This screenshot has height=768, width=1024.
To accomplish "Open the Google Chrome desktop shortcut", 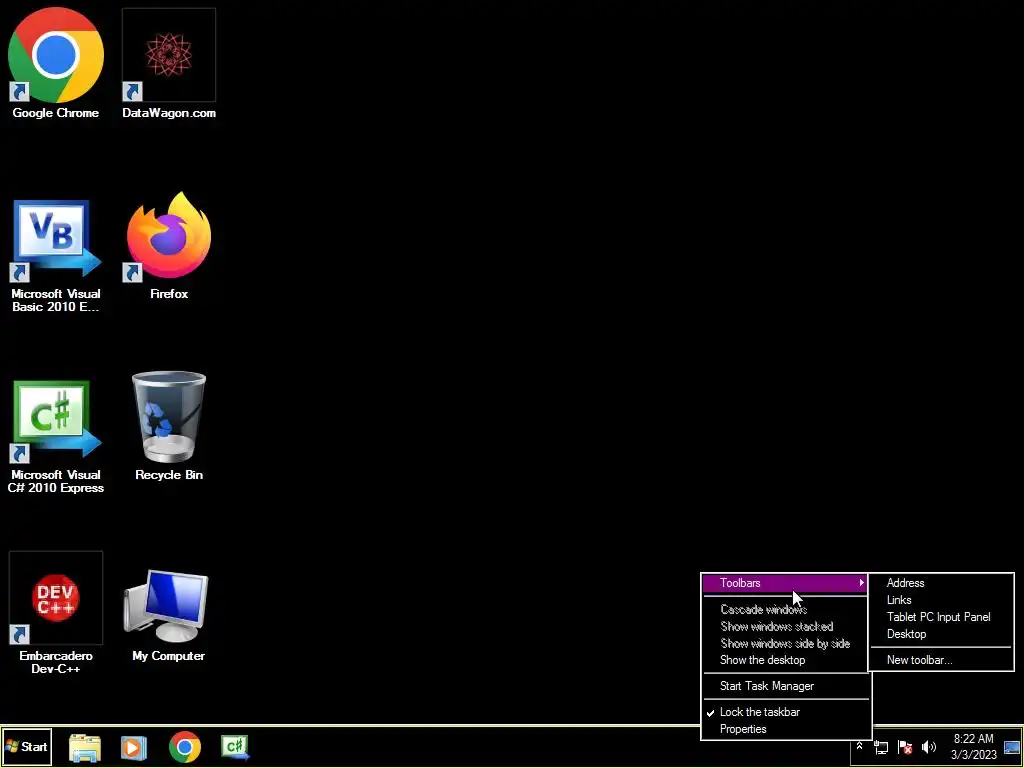I will [x=56, y=64].
